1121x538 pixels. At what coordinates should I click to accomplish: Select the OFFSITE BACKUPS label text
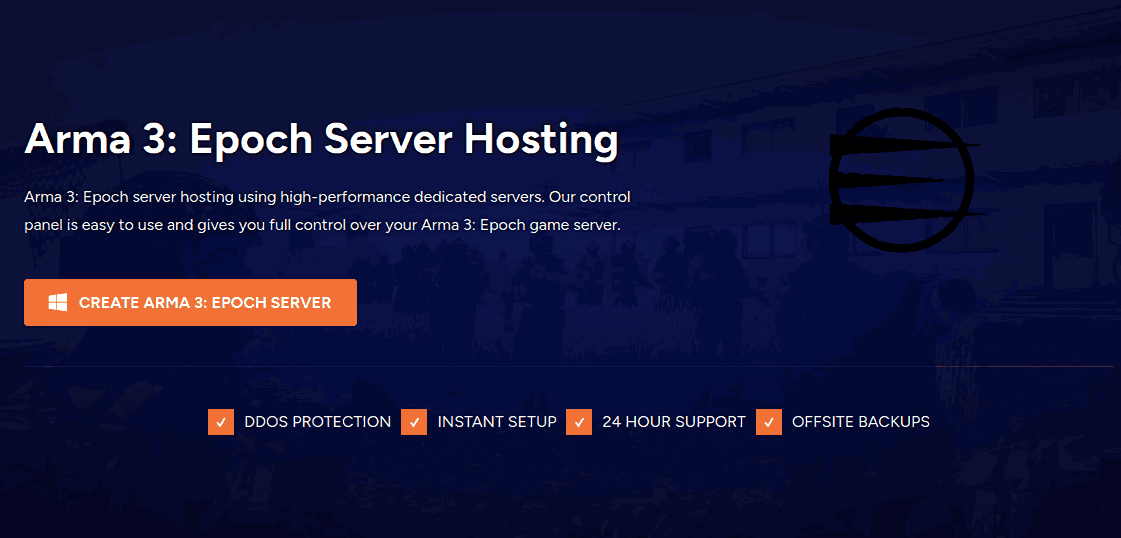click(x=860, y=422)
